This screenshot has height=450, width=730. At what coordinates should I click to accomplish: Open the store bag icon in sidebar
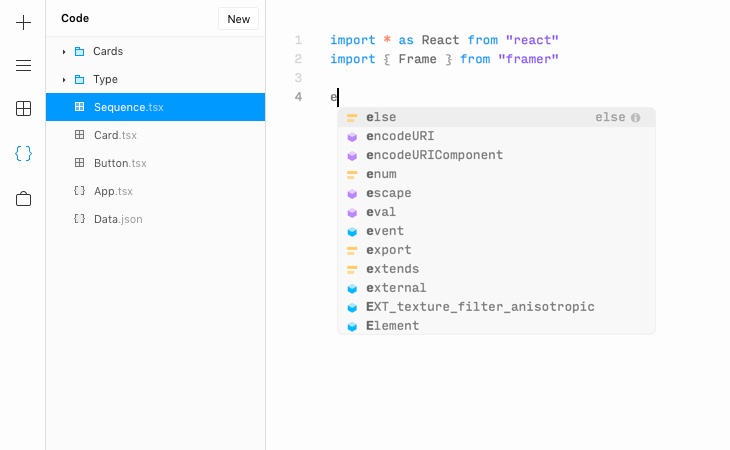click(23, 198)
